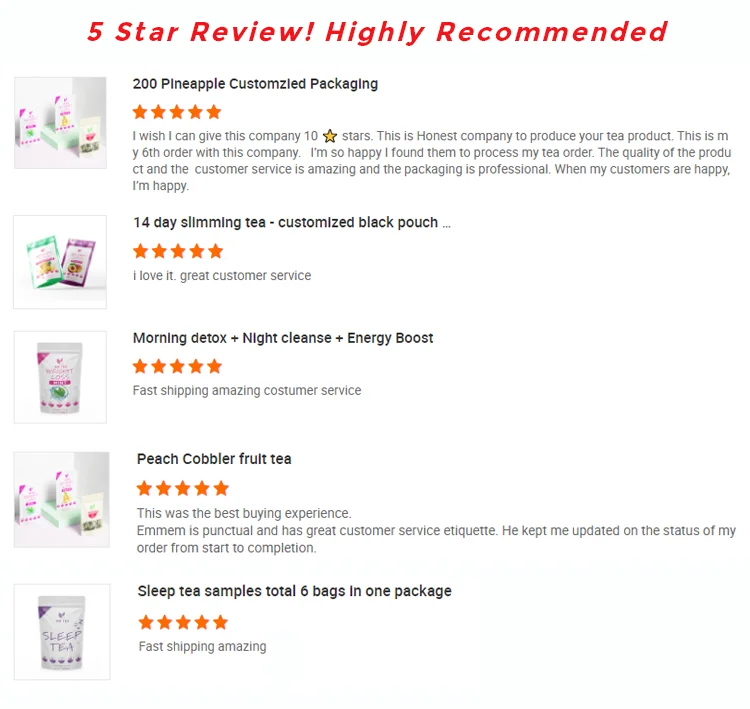This screenshot has width=750, height=709.
Task: Open the 'Peach Cobbler fruit tea' title
Action: coord(214,459)
